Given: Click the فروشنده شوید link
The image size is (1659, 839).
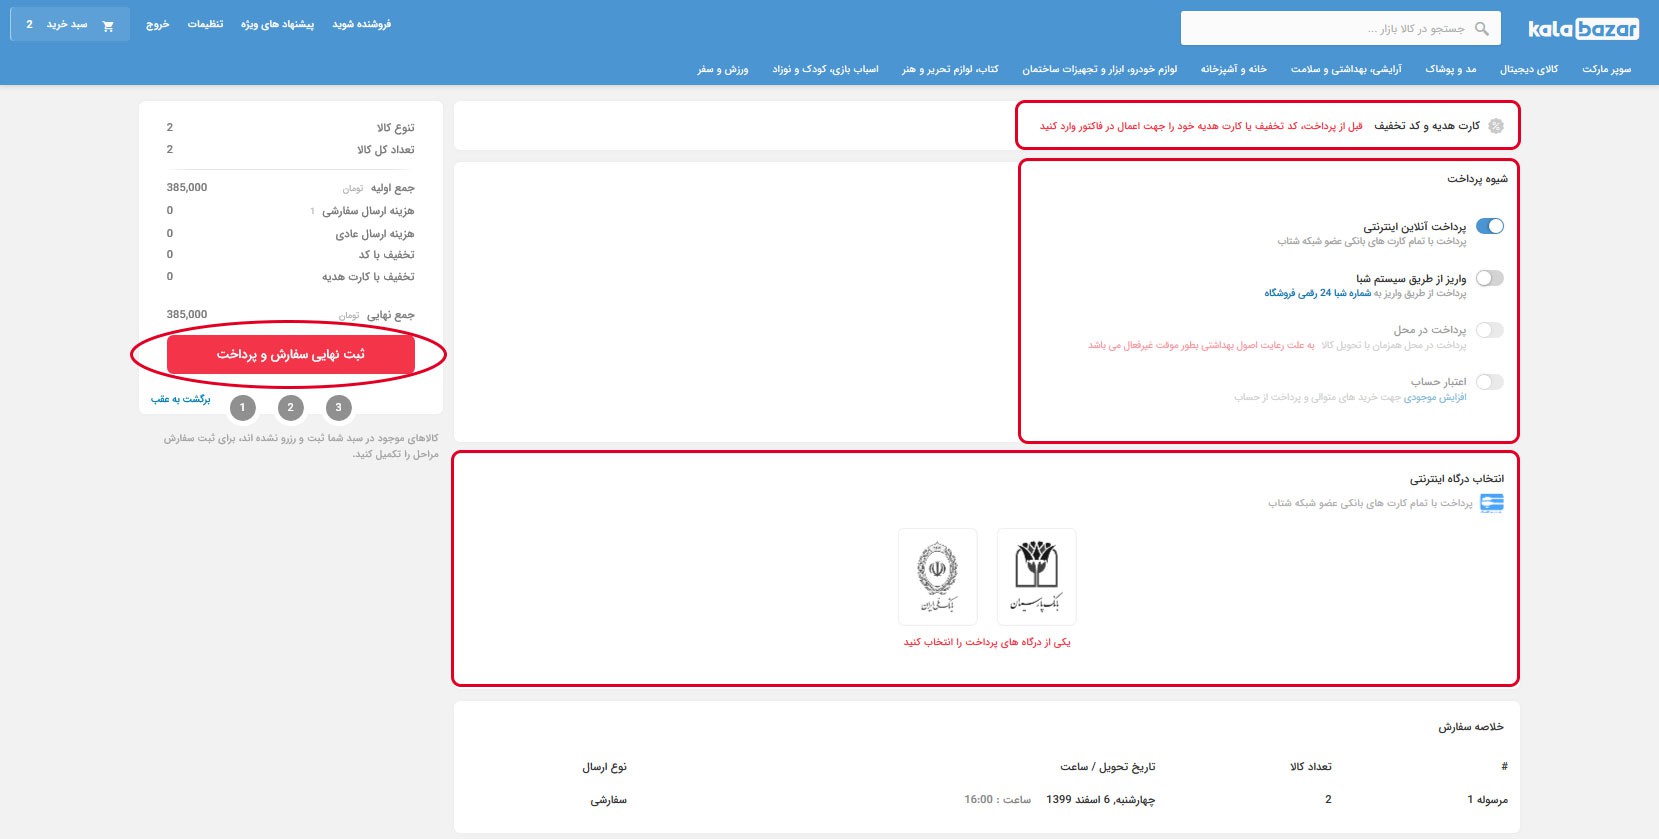Looking at the screenshot, I should click(x=362, y=24).
